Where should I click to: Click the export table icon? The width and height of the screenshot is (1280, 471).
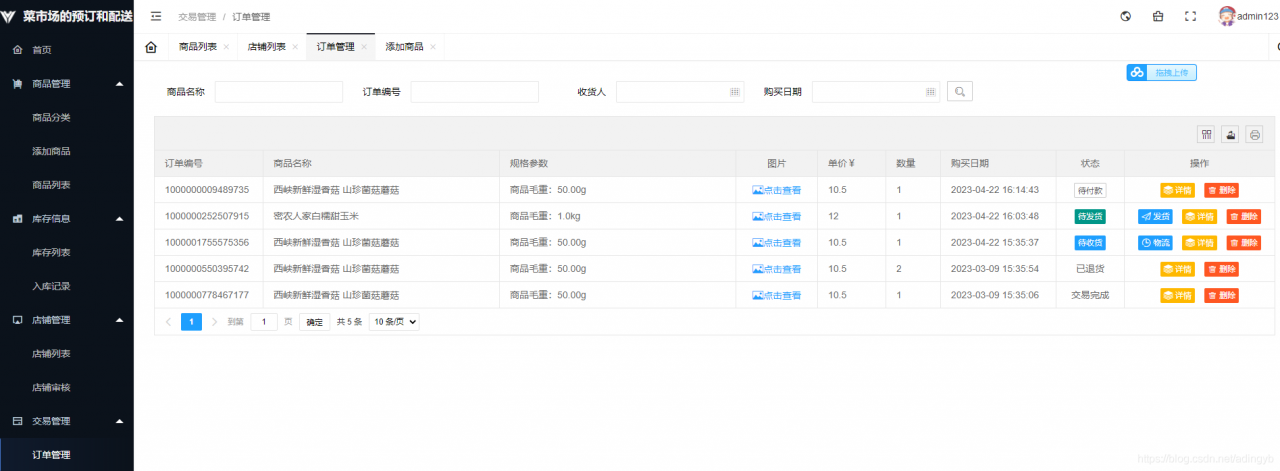[1231, 135]
